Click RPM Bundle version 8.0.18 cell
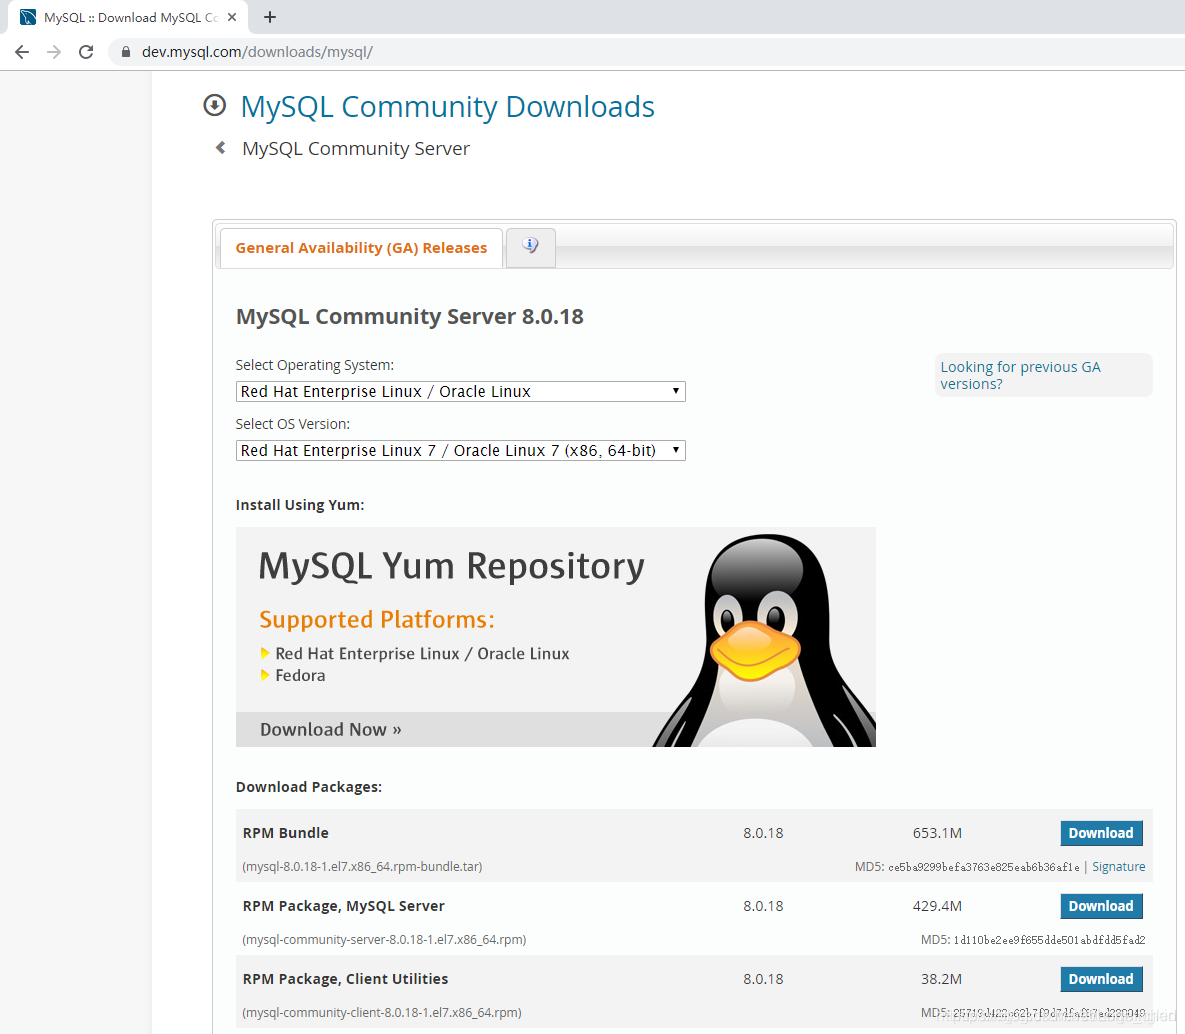The image size is (1185, 1034). pyautogui.click(x=763, y=833)
